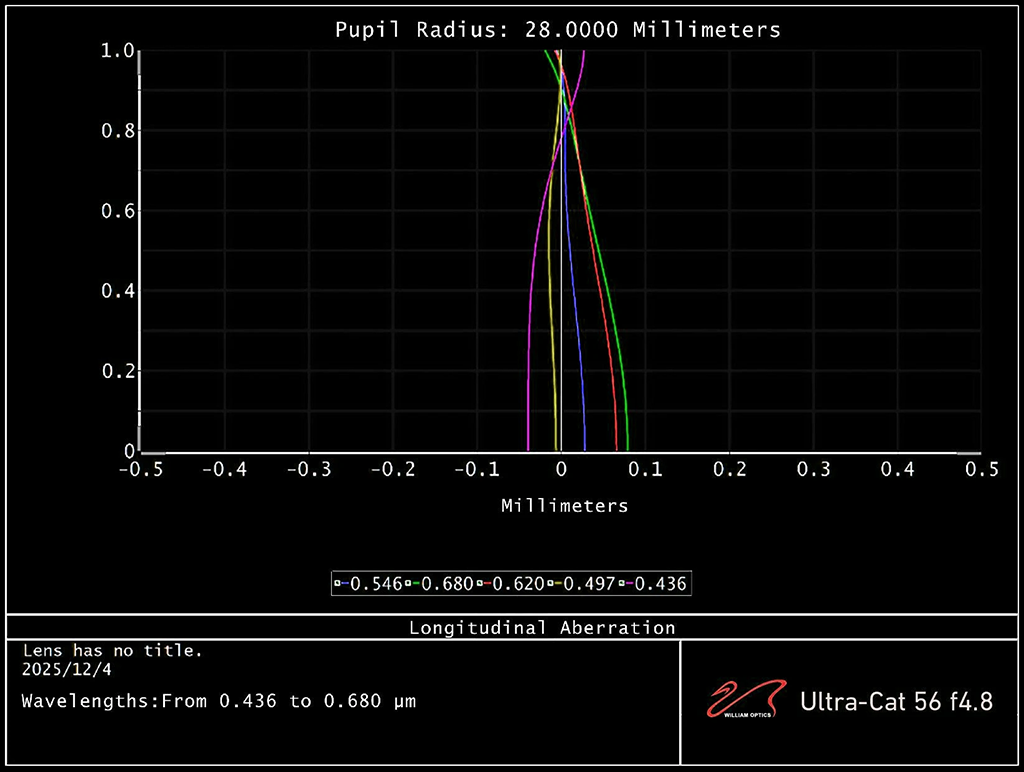Image resolution: width=1024 pixels, height=772 pixels.
Task: Click the red 0.620 legend marker square
Action: [478, 583]
